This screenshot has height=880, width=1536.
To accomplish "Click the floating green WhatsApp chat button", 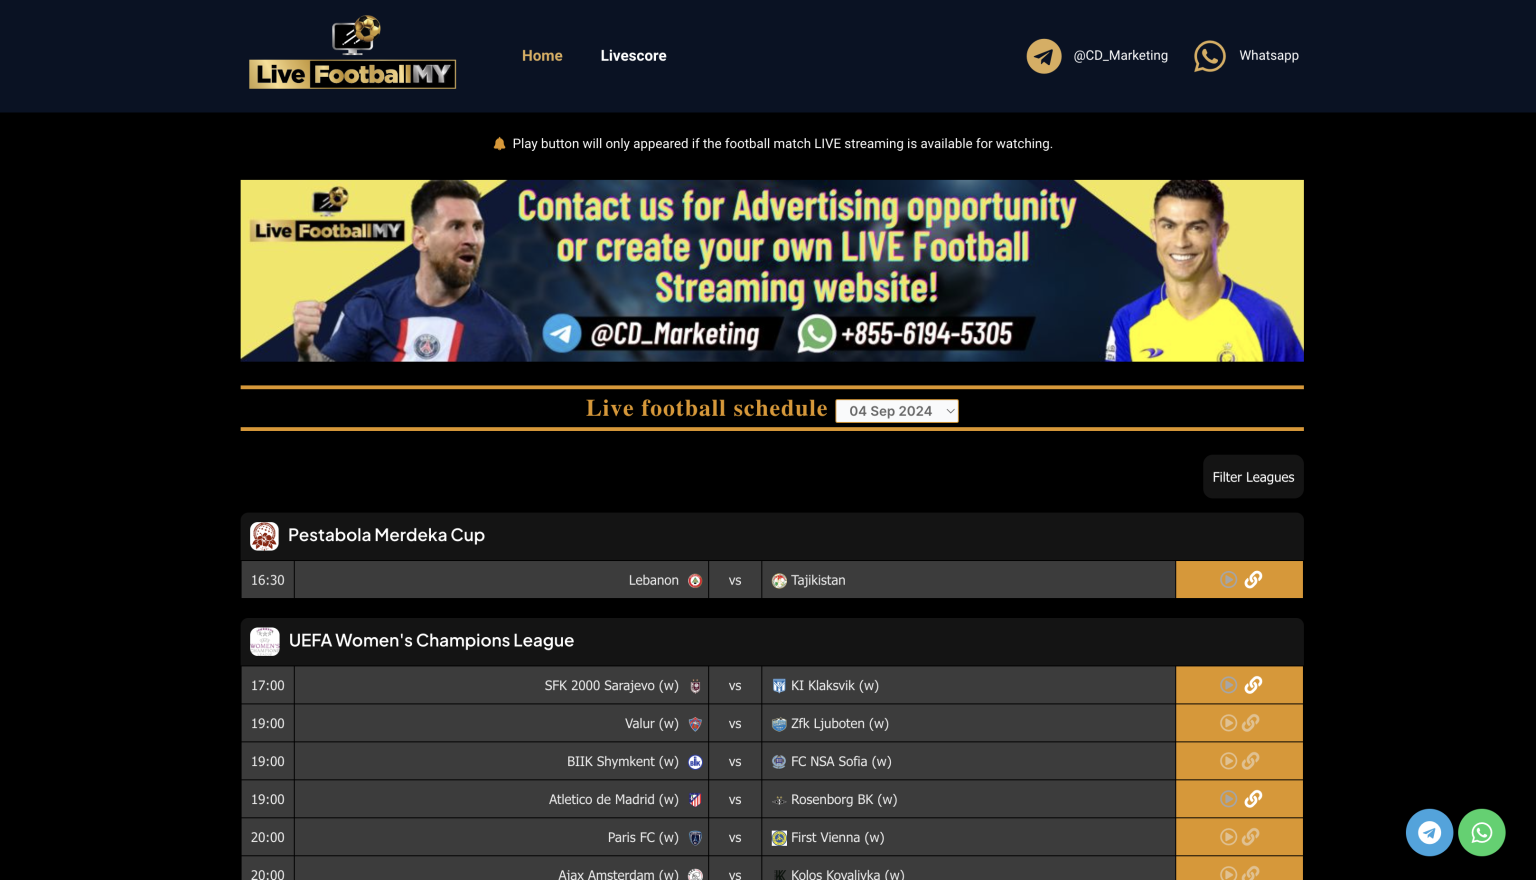I will pos(1481,832).
